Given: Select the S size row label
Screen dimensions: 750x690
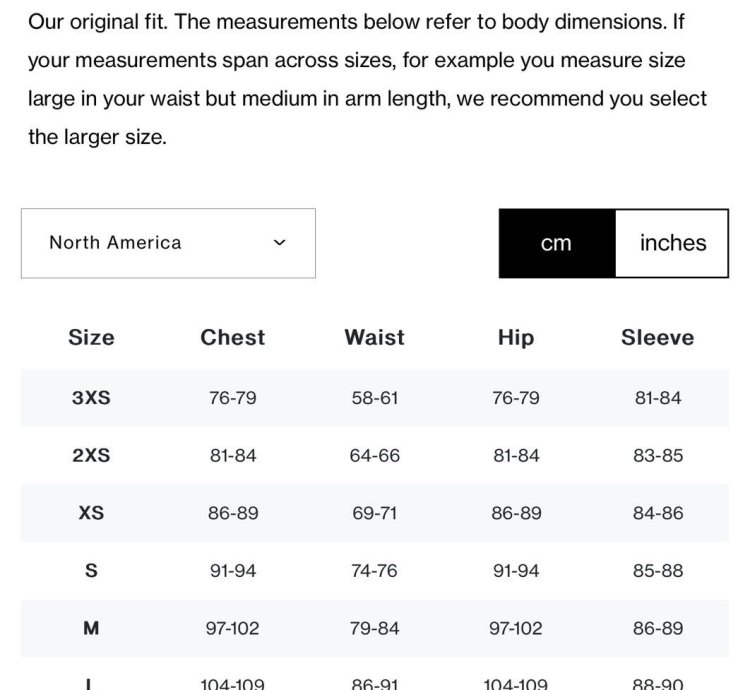Looking at the screenshot, I should [91, 570].
